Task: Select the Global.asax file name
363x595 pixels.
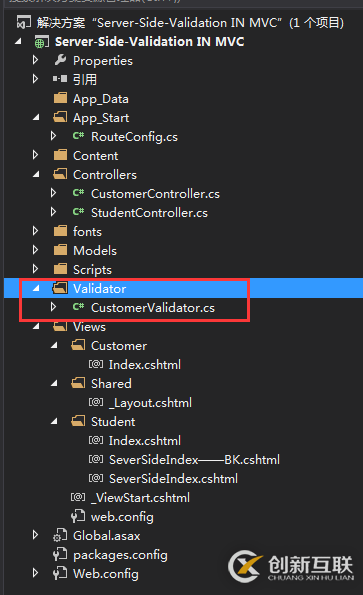Action: [x=107, y=535]
